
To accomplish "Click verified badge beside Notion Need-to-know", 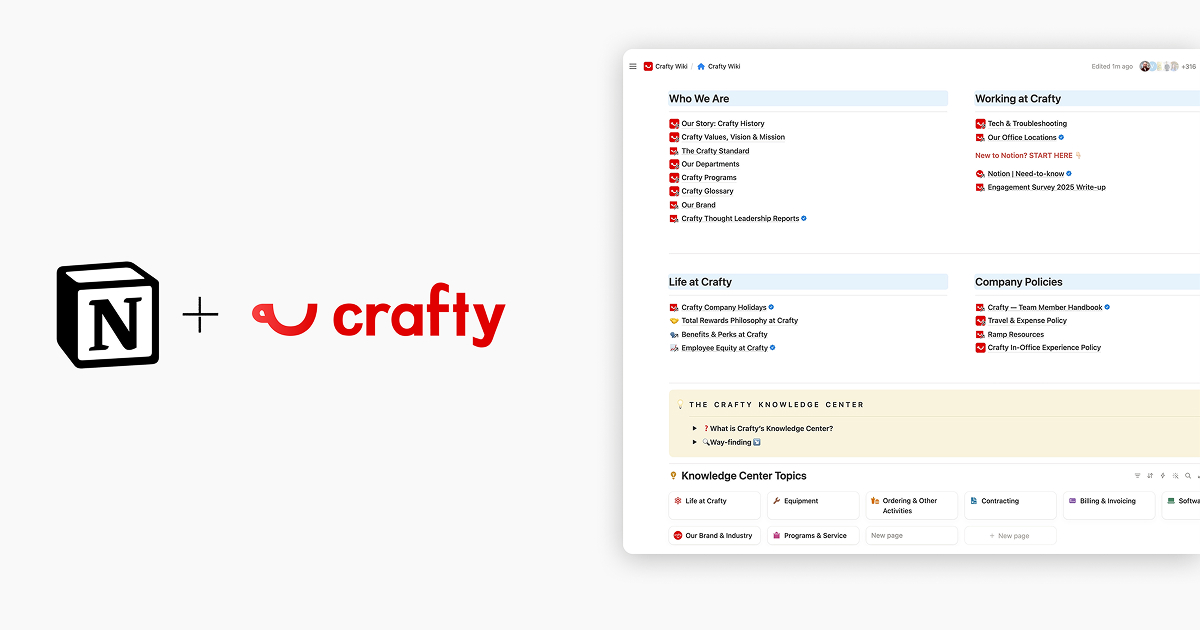I will [x=1069, y=174].
